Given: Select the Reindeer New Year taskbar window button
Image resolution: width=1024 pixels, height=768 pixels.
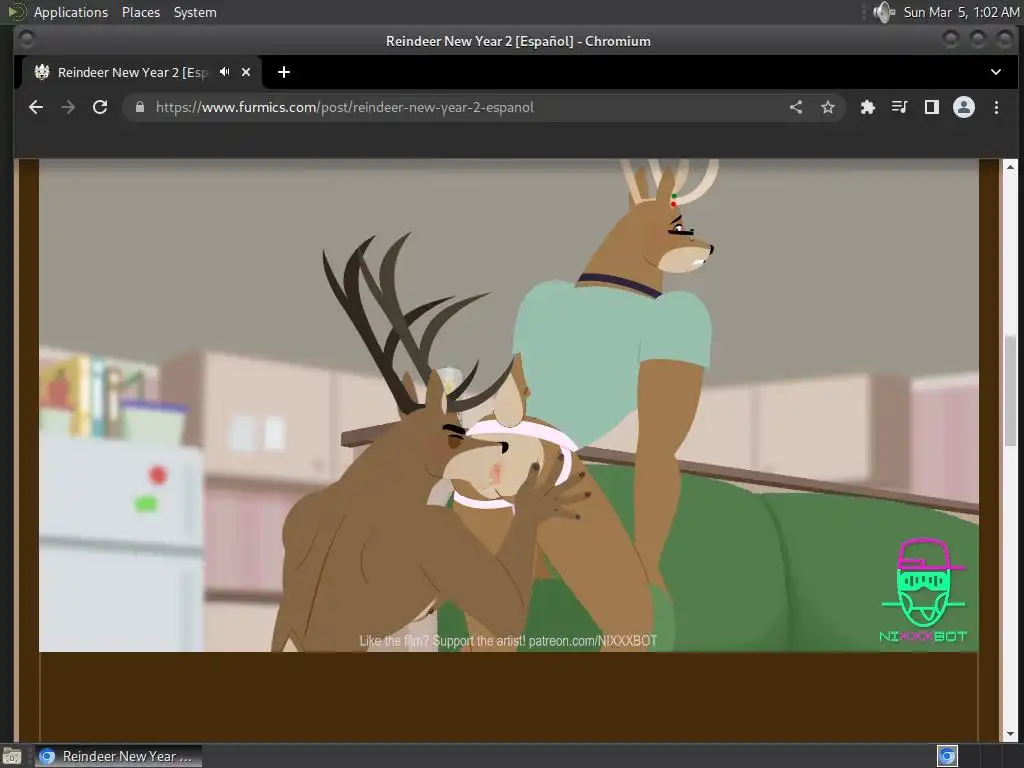Looking at the screenshot, I should click(x=118, y=756).
